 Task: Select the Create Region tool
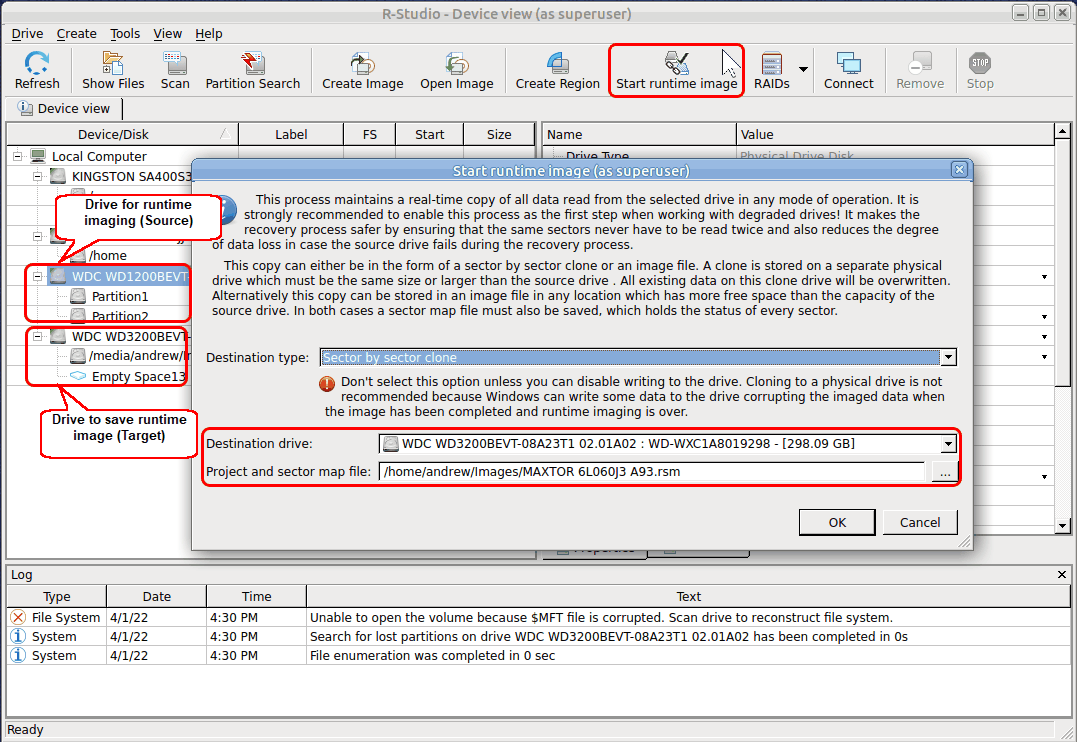click(x=558, y=71)
